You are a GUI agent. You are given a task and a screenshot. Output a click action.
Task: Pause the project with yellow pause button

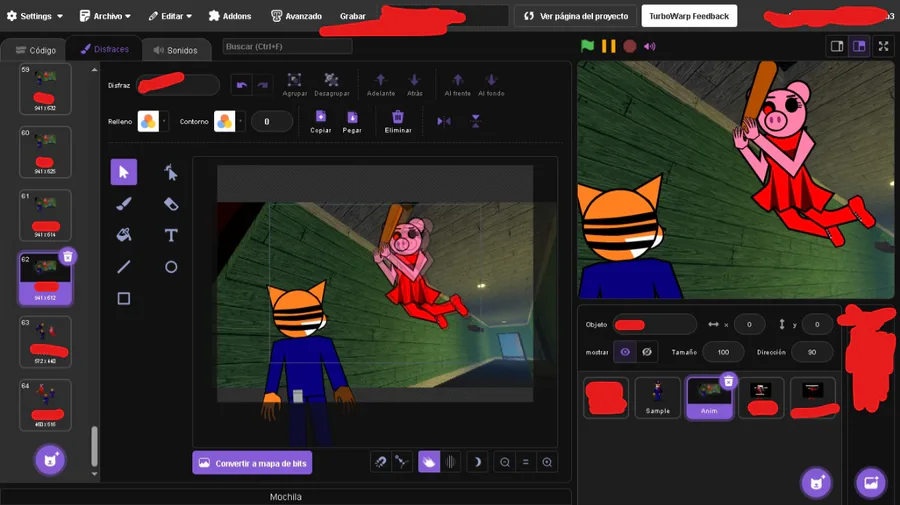pyautogui.click(x=608, y=46)
